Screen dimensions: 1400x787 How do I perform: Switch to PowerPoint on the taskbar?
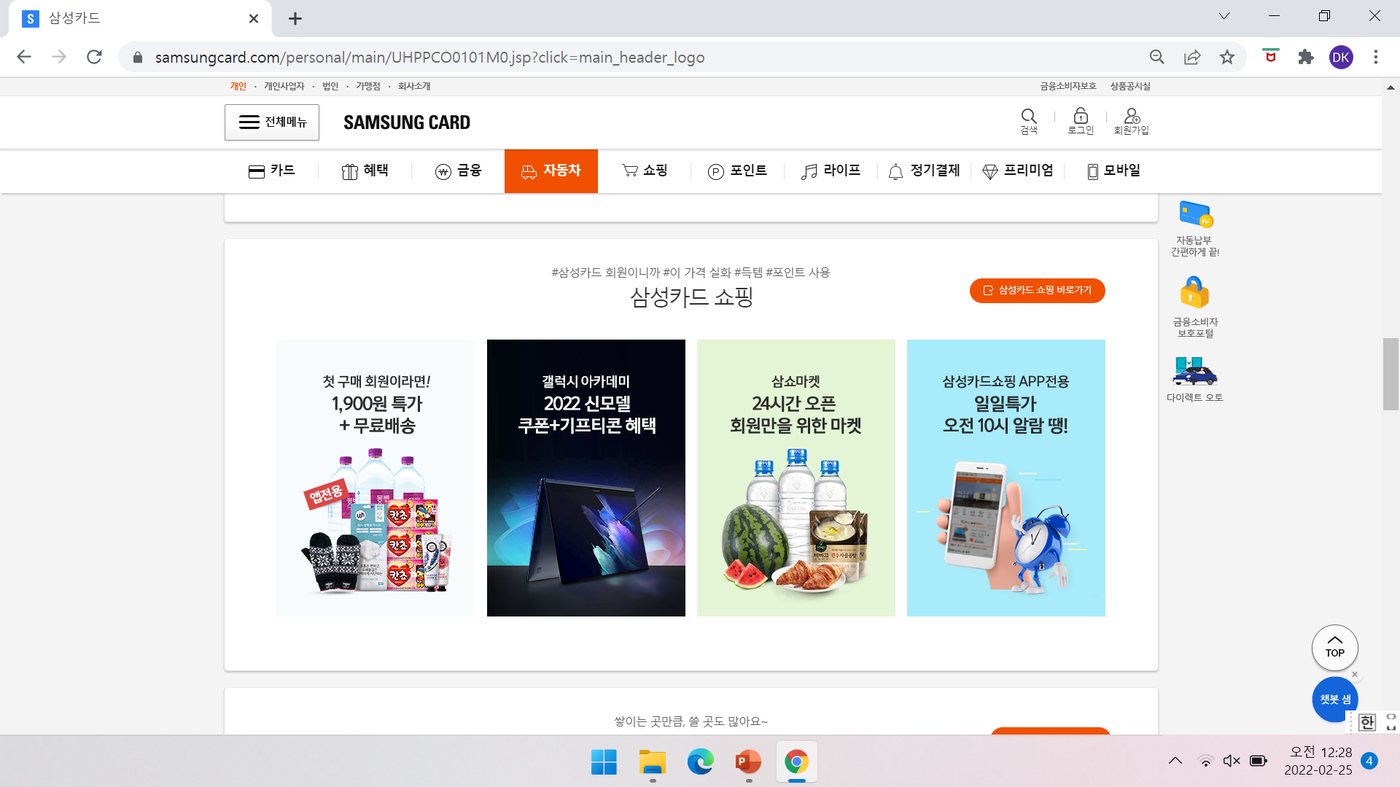tap(748, 762)
